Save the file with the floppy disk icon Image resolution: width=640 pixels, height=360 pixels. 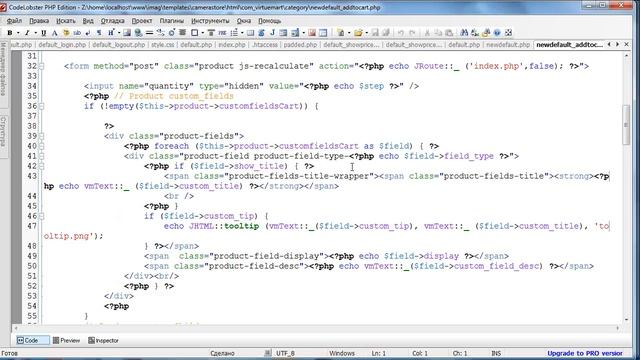[x=375, y=33]
